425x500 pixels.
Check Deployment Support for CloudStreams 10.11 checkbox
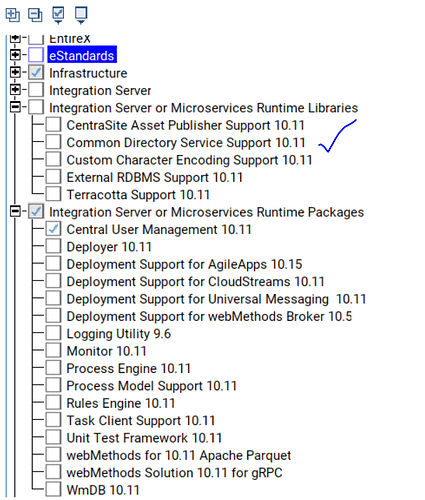coord(53,281)
